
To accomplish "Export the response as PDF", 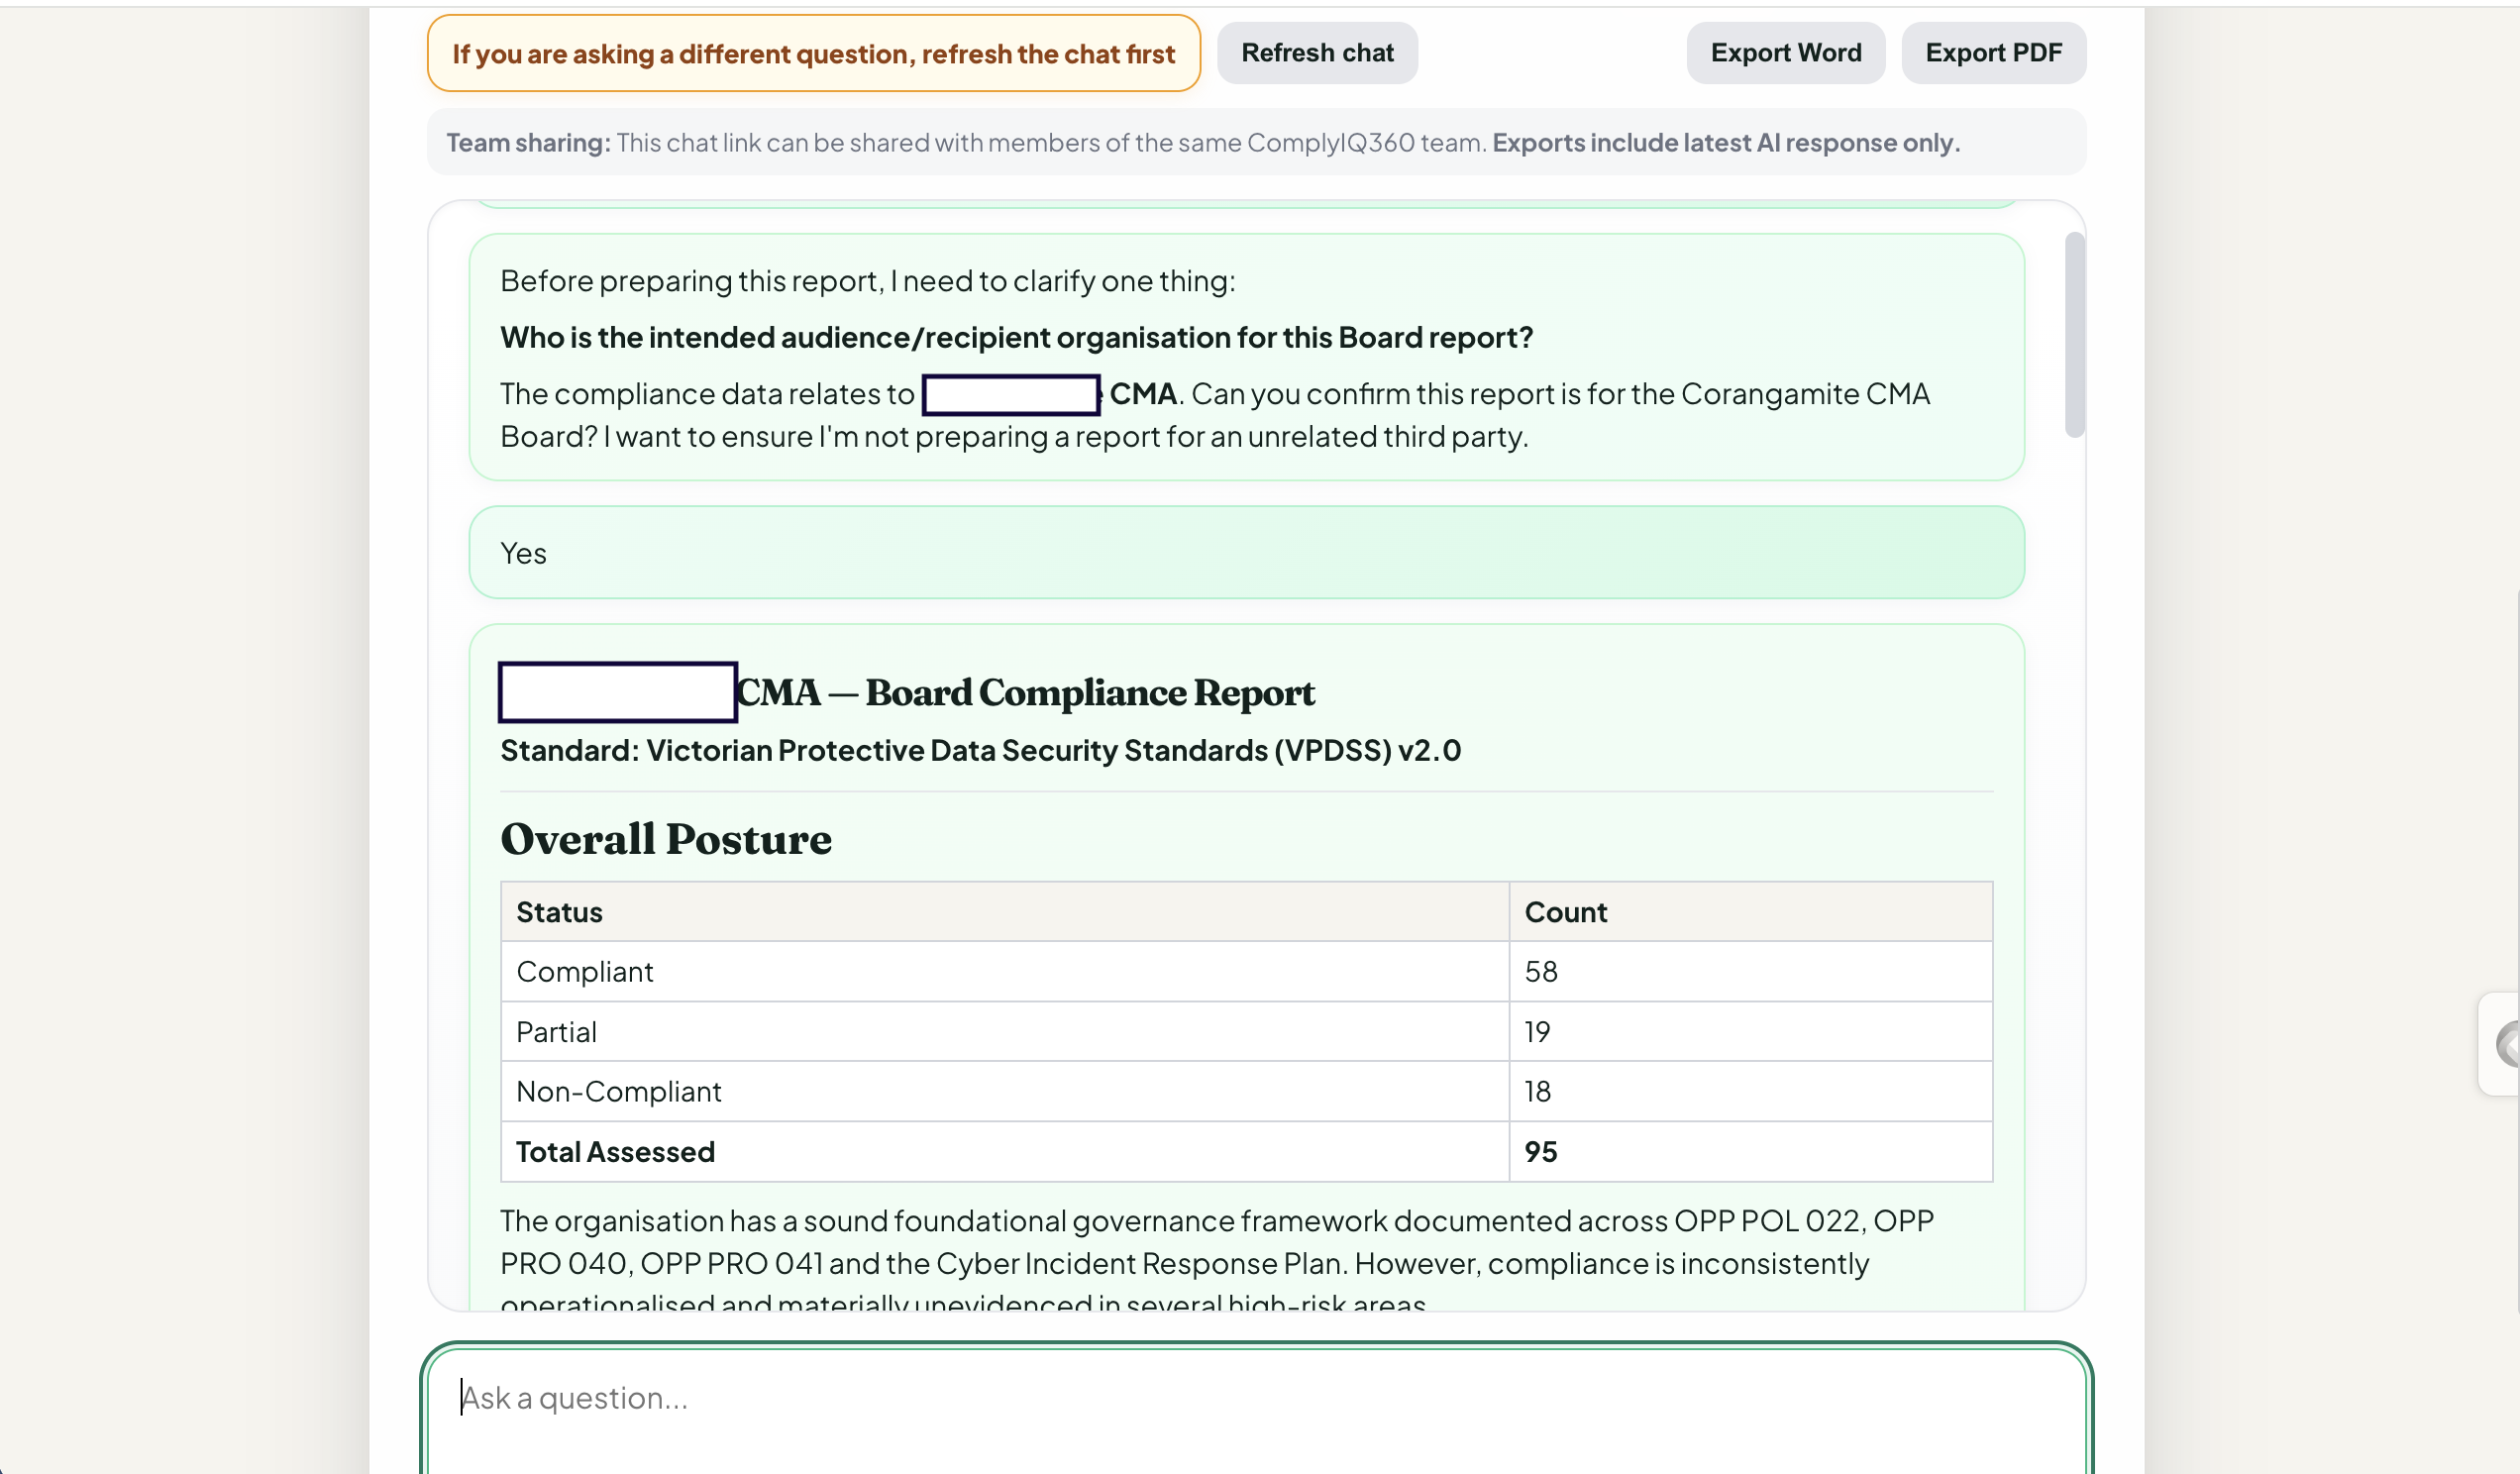I will click(x=1993, y=53).
